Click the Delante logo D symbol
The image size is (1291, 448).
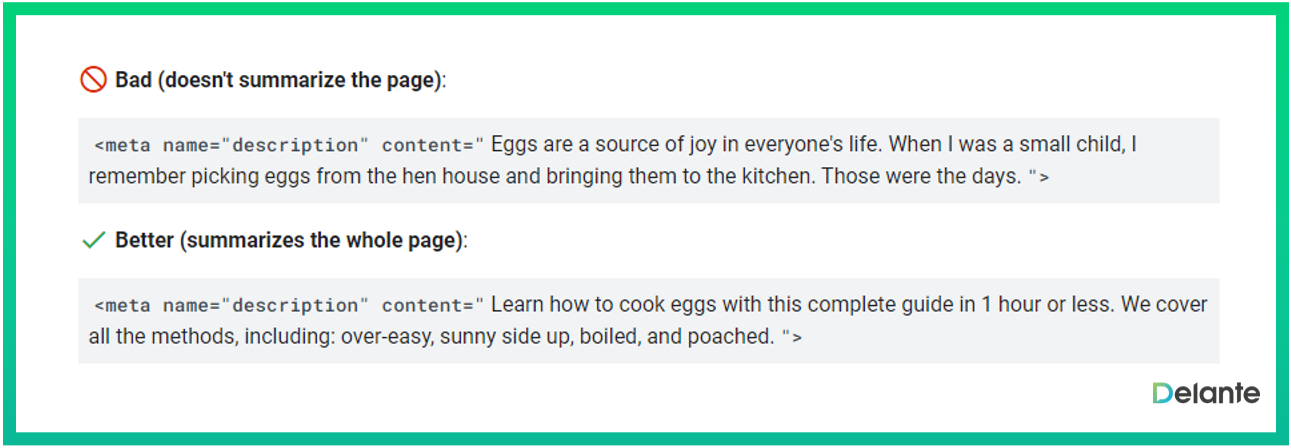click(1163, 393)
